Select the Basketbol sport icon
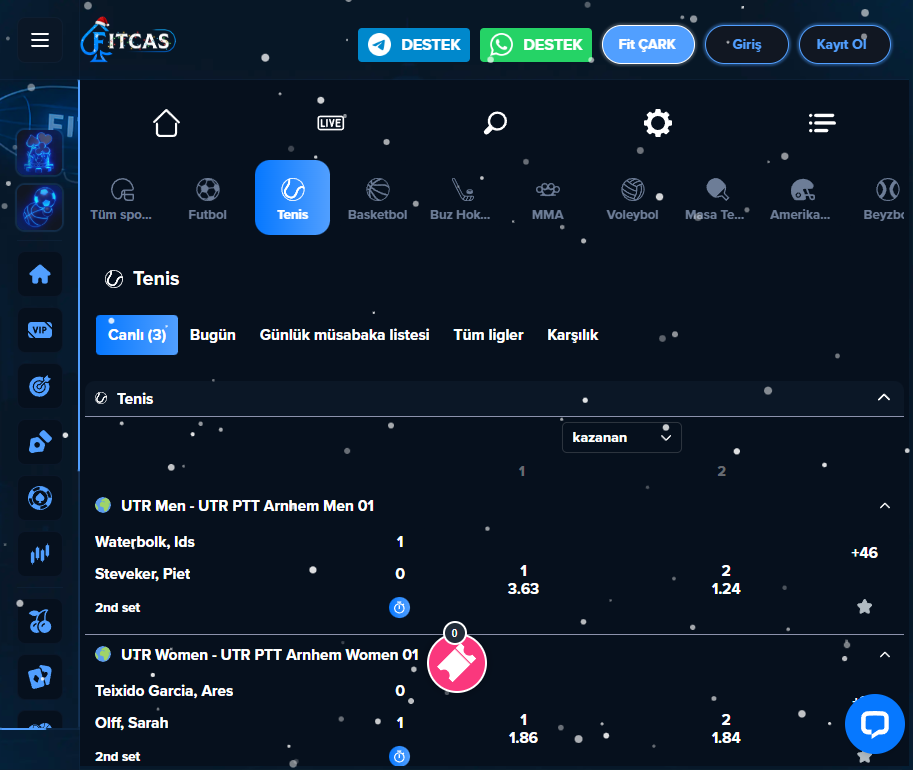913x770 pixels. 377,198
